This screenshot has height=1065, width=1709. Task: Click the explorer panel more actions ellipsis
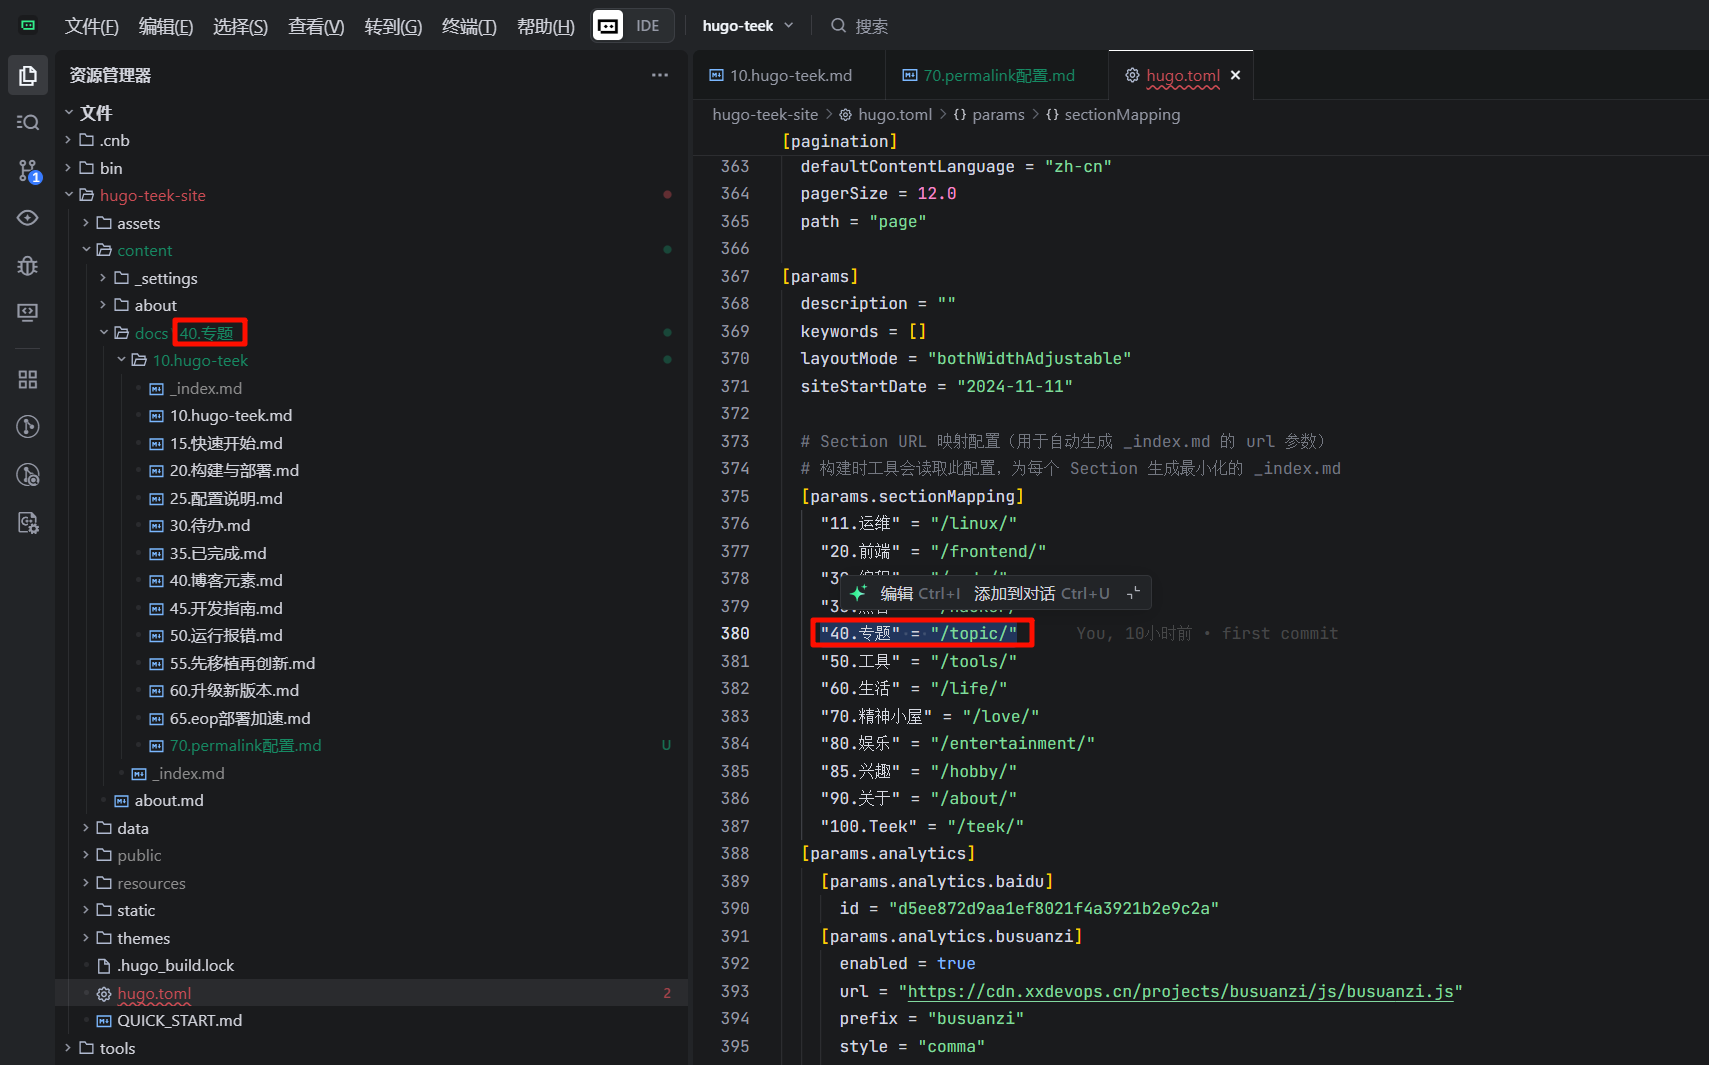[x=659, y=75]
